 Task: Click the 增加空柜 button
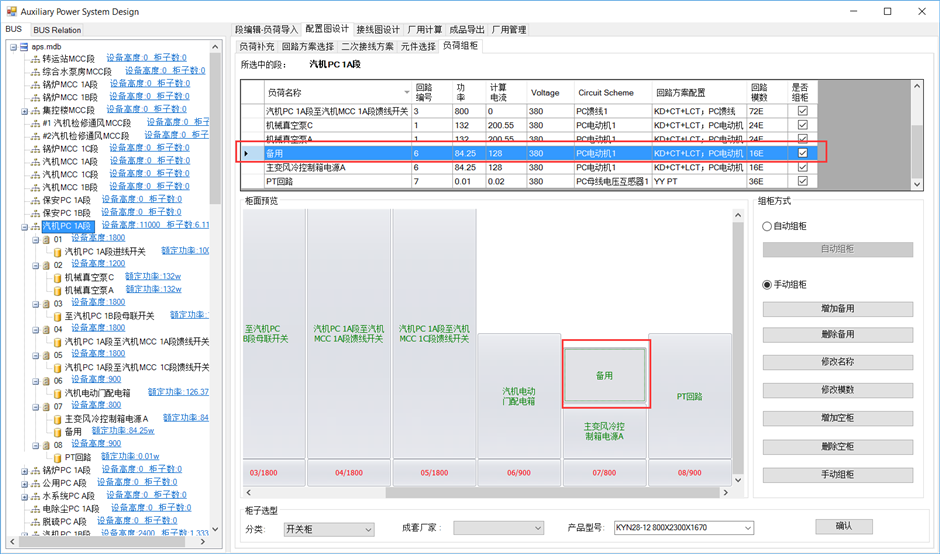point(837,418)
